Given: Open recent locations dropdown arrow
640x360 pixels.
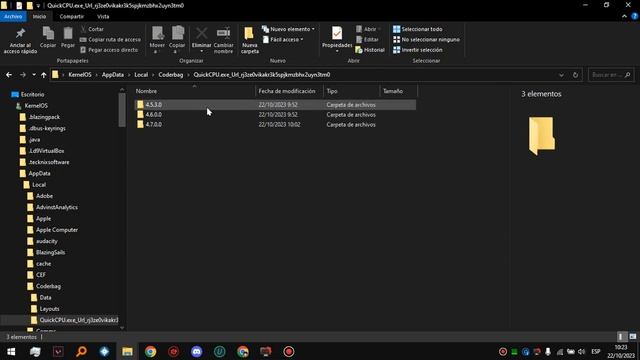Looking at the screenshot, I should pos(34,75).
